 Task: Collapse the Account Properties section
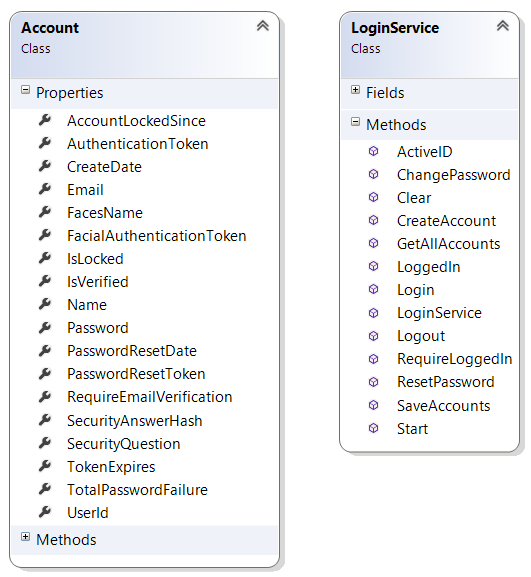25,89
